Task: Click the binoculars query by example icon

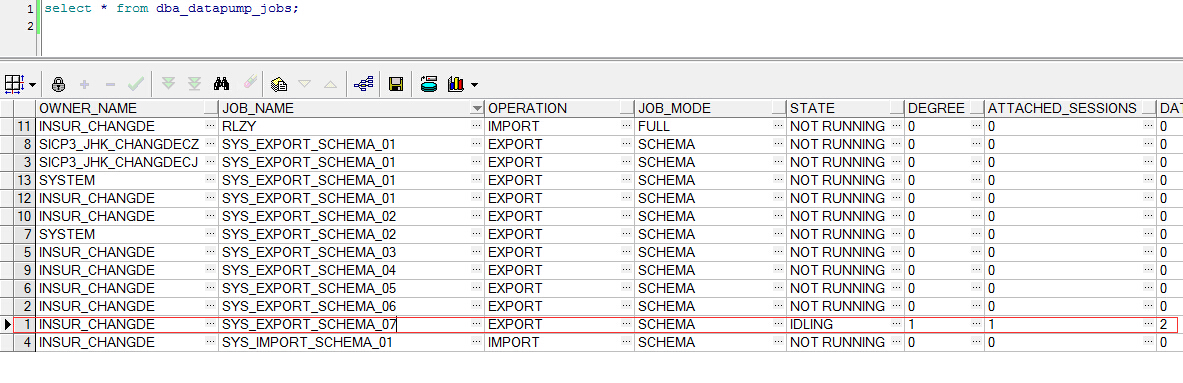Action: [221, 84]
